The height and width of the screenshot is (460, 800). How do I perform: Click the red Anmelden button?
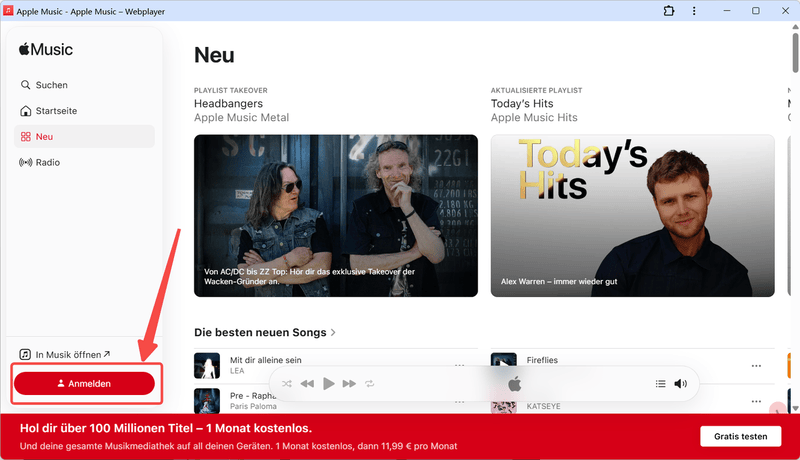[84, 384]
